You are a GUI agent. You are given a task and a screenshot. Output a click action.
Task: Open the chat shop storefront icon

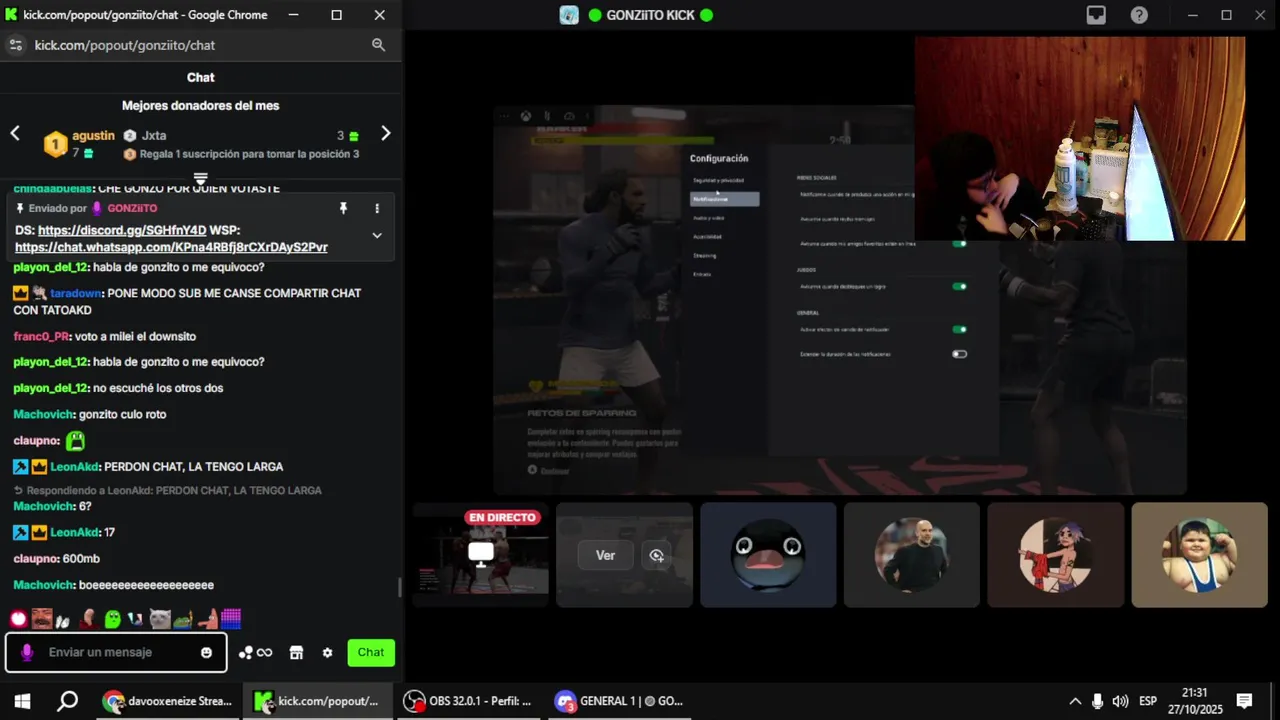pyautogui.click(x=296, y=652)
